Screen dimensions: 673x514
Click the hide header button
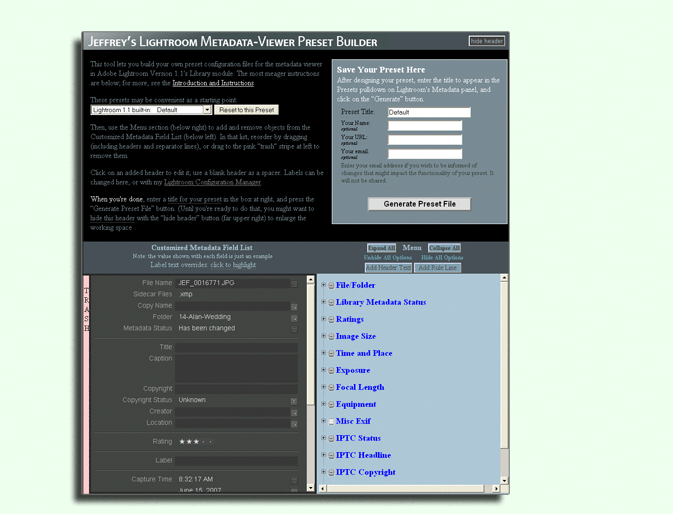coord(487,41)
